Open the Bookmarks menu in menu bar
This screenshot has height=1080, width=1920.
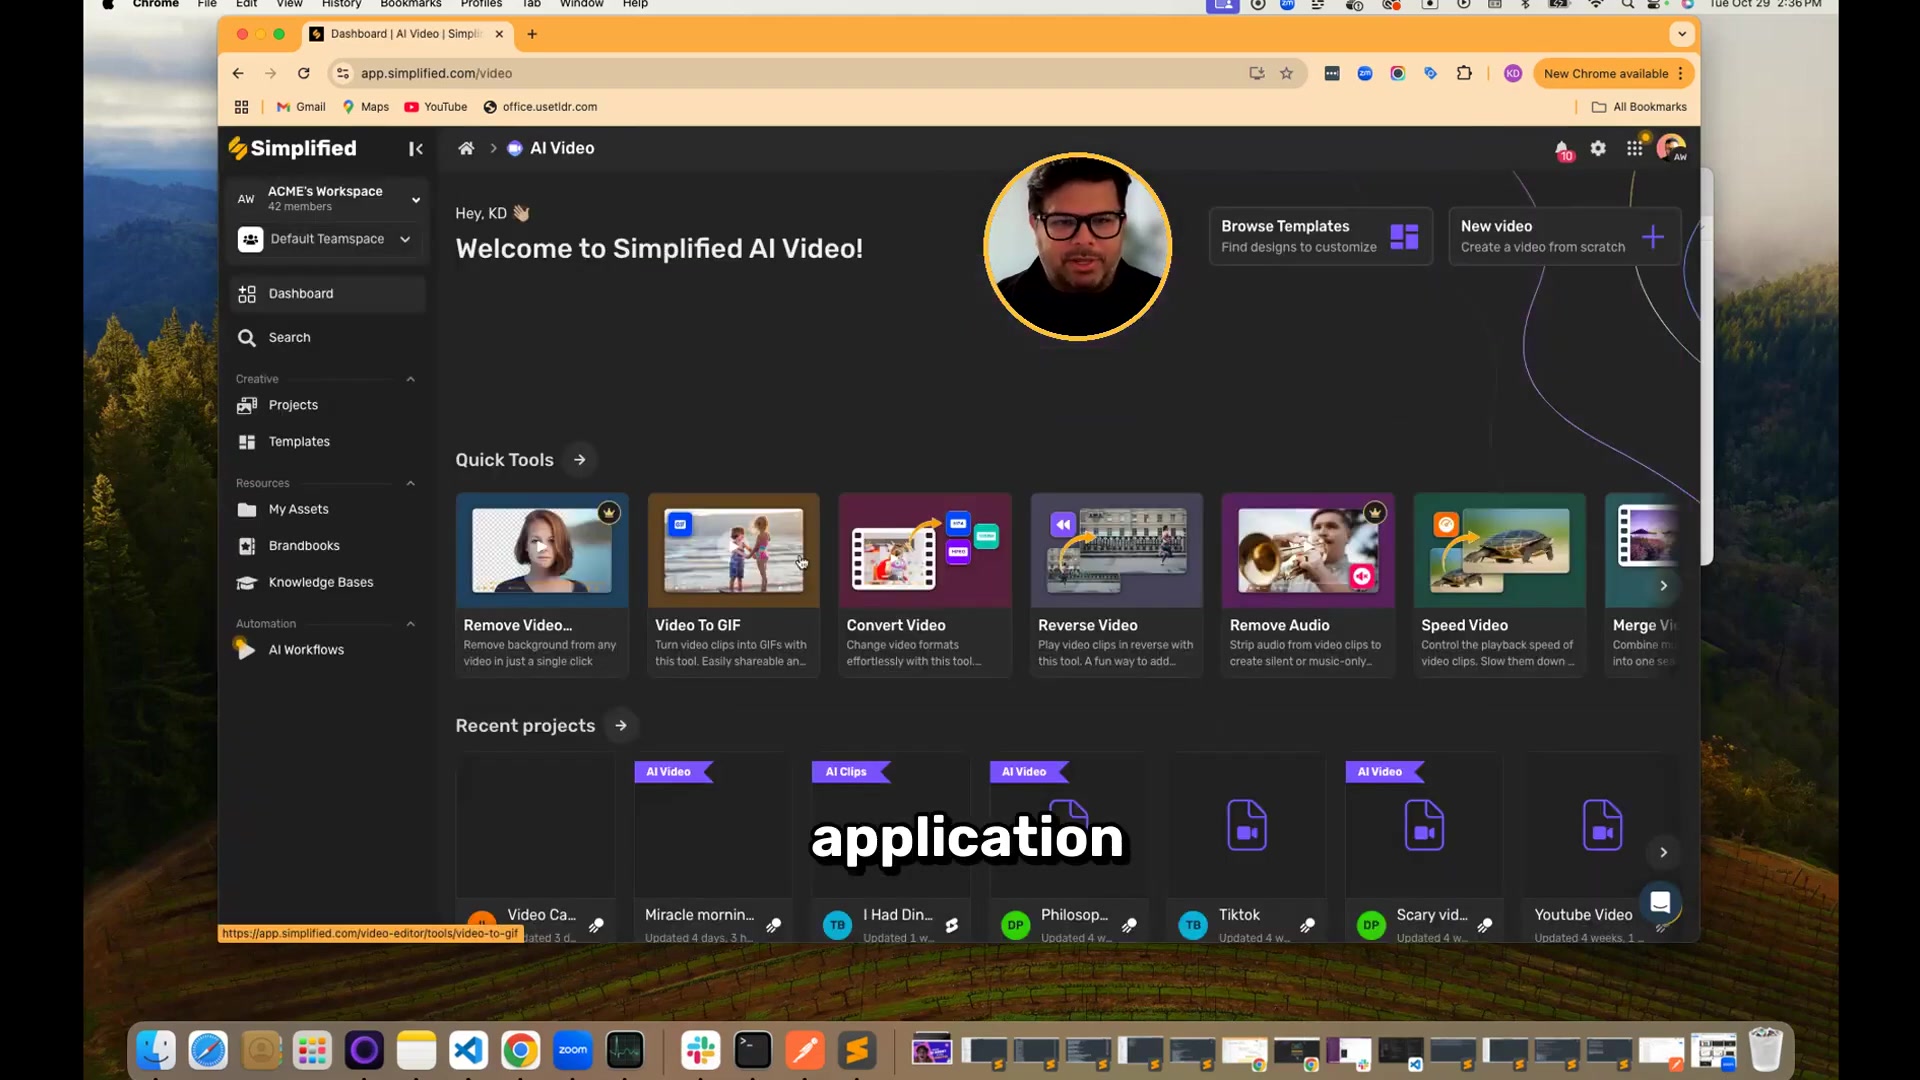click(410, 4)
